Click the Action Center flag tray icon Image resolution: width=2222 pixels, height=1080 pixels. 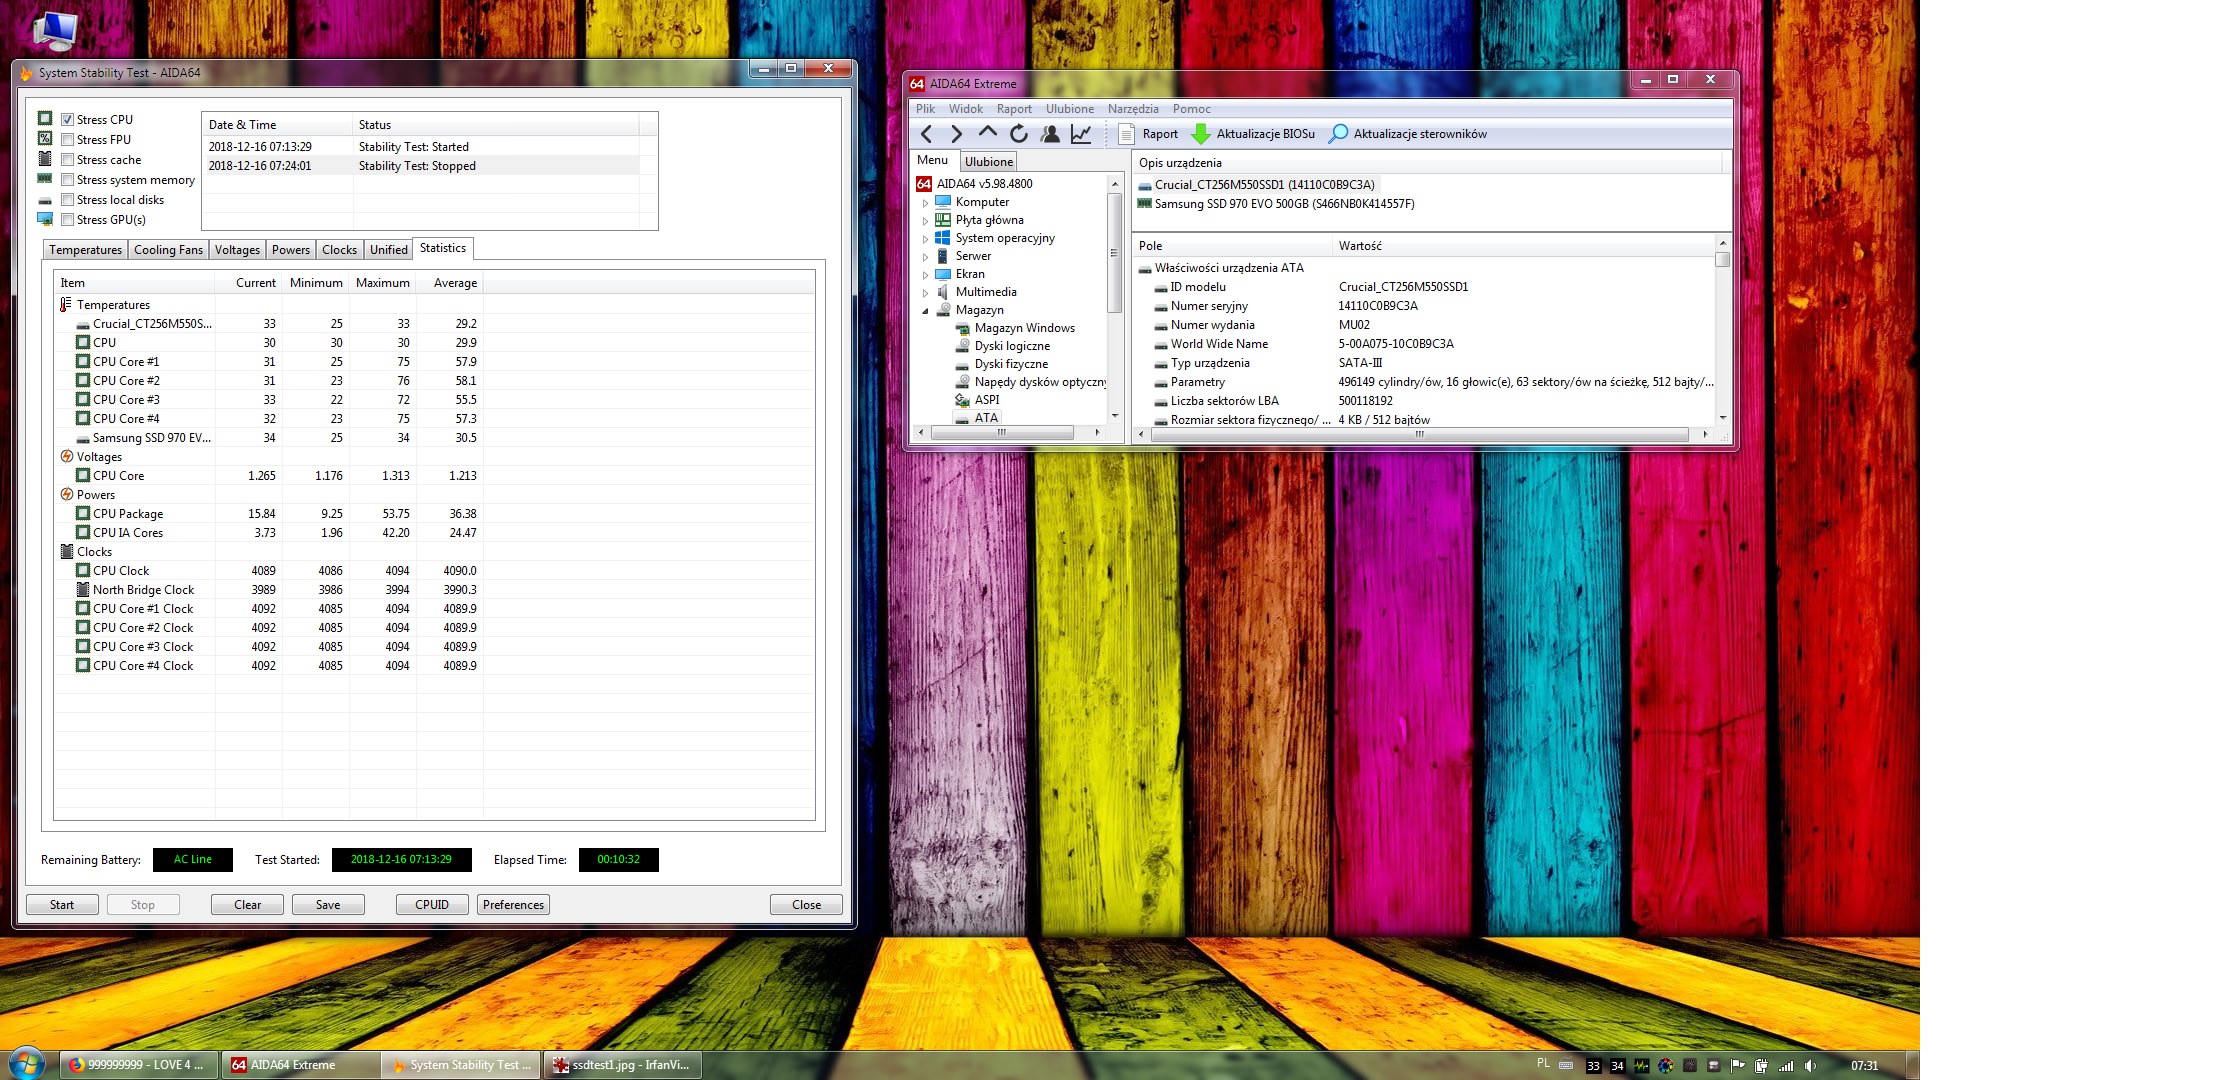(x=1737, y=1066)
